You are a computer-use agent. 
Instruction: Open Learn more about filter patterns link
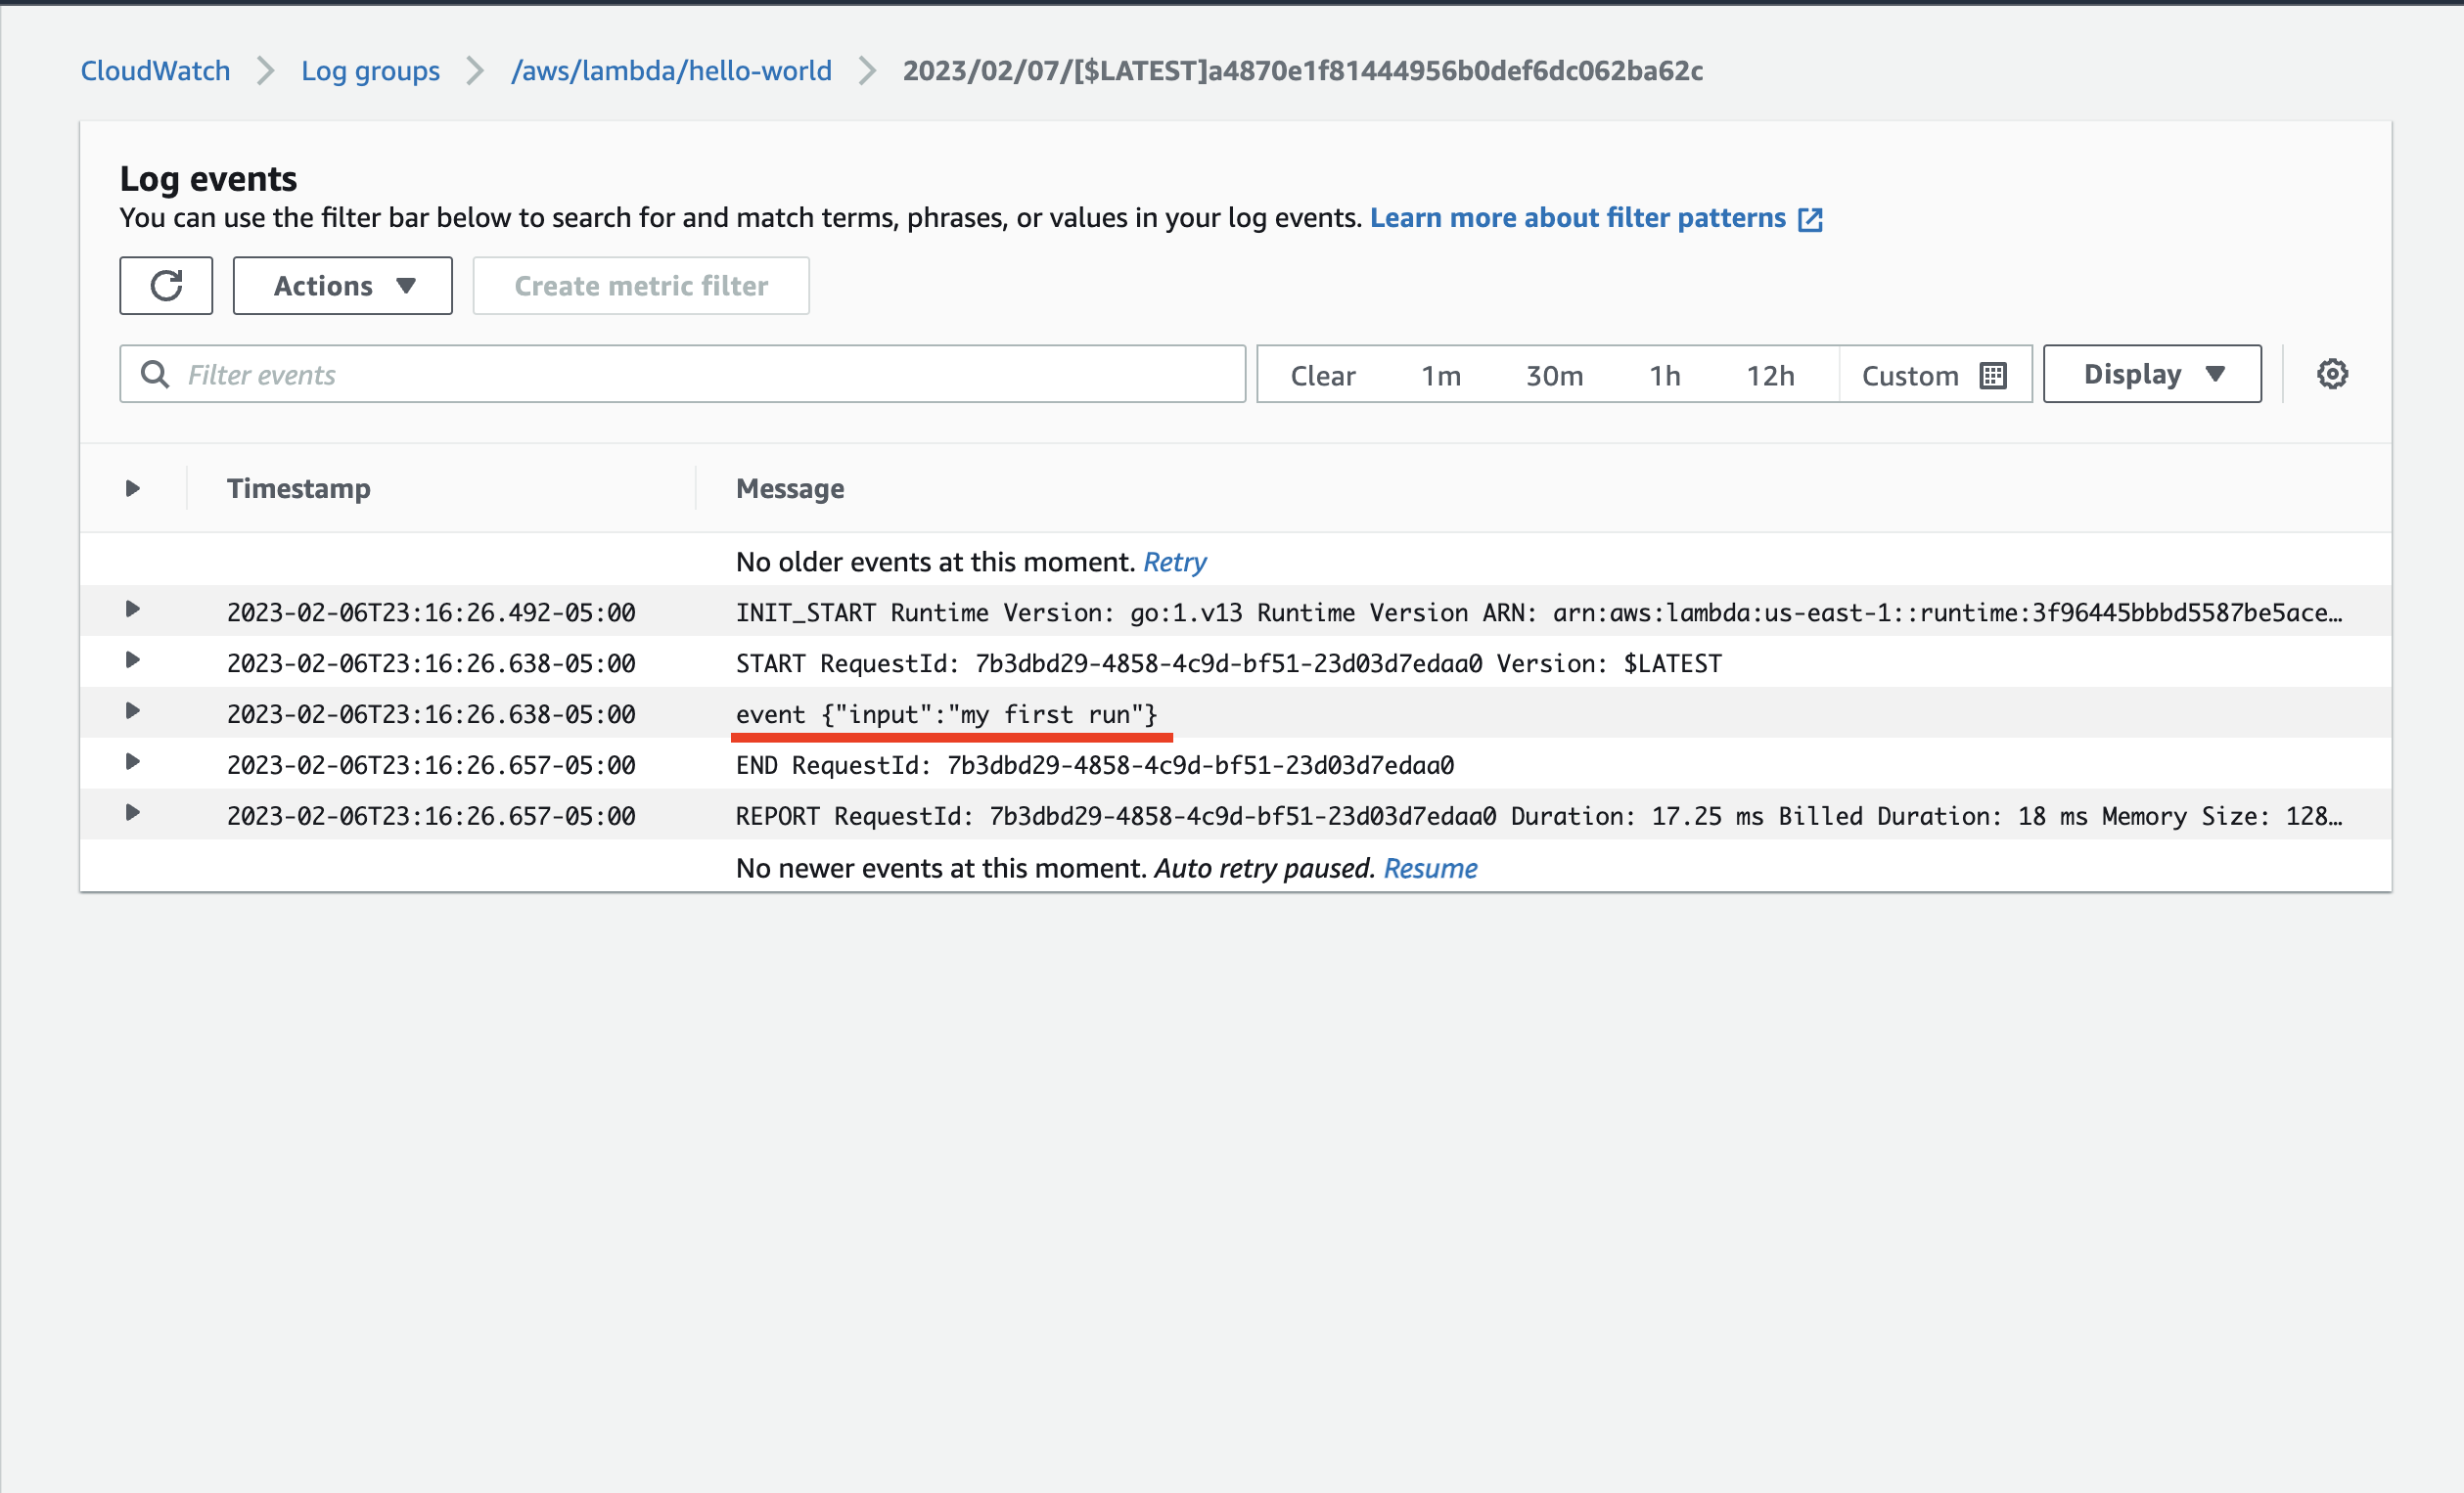tap(1577, 218)
